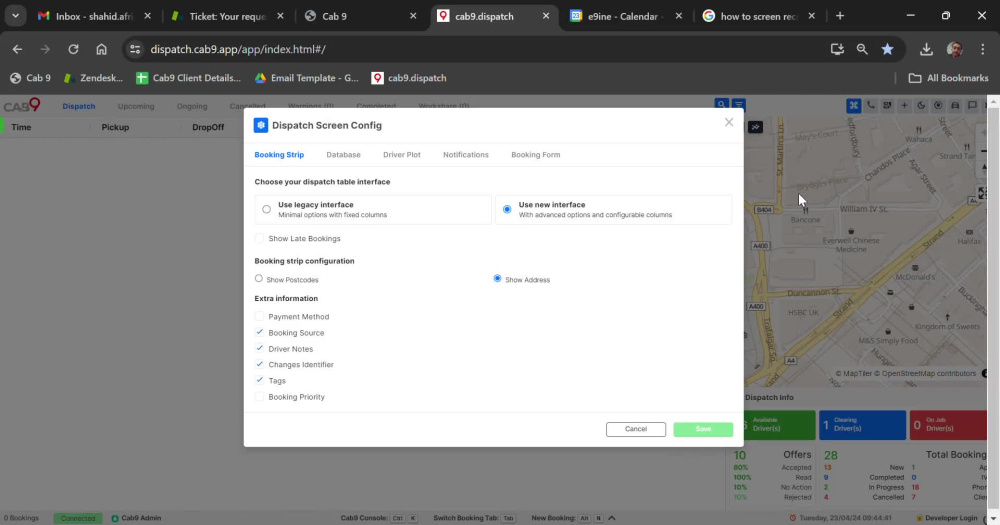Click the blue Clearing Driver(s) tile
Image resolution: width=1000 pixels, height=525 pixels.
(862, 425)
